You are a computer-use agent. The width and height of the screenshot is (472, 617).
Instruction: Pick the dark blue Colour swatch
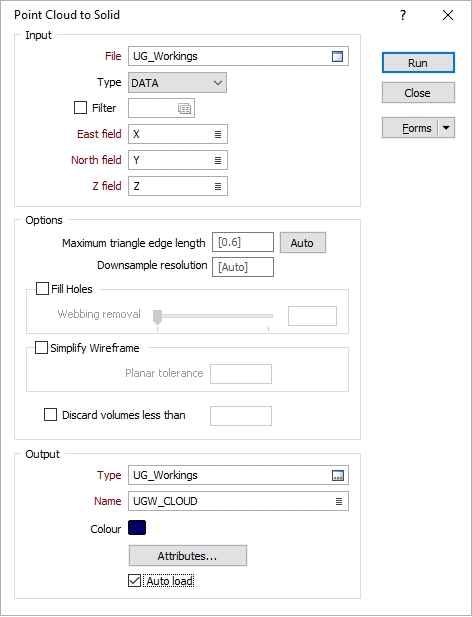[137, 528]
